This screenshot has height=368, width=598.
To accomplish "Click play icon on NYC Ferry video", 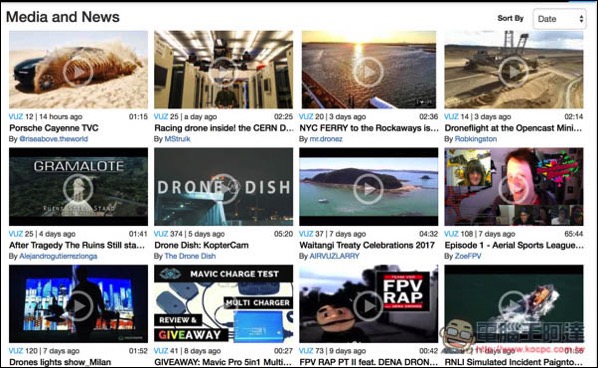I will pos(368,72).
